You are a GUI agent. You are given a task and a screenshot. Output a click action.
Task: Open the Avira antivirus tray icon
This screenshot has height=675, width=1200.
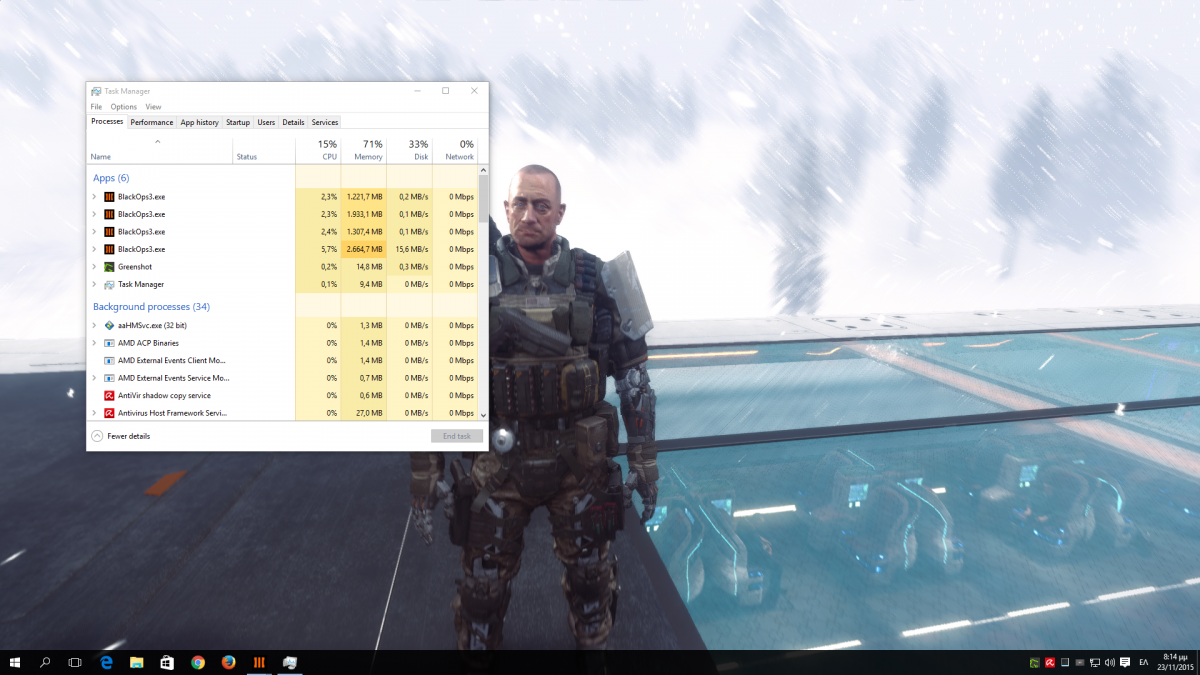[1050, 662]
